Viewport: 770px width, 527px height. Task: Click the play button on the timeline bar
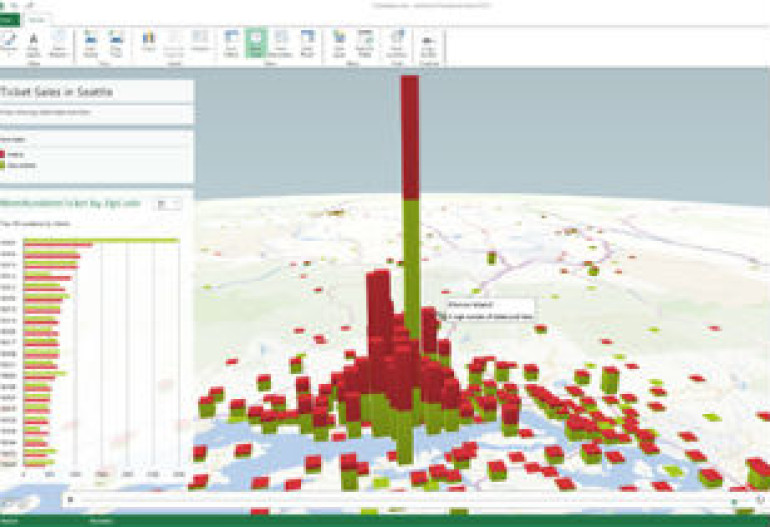click(70, 499)
